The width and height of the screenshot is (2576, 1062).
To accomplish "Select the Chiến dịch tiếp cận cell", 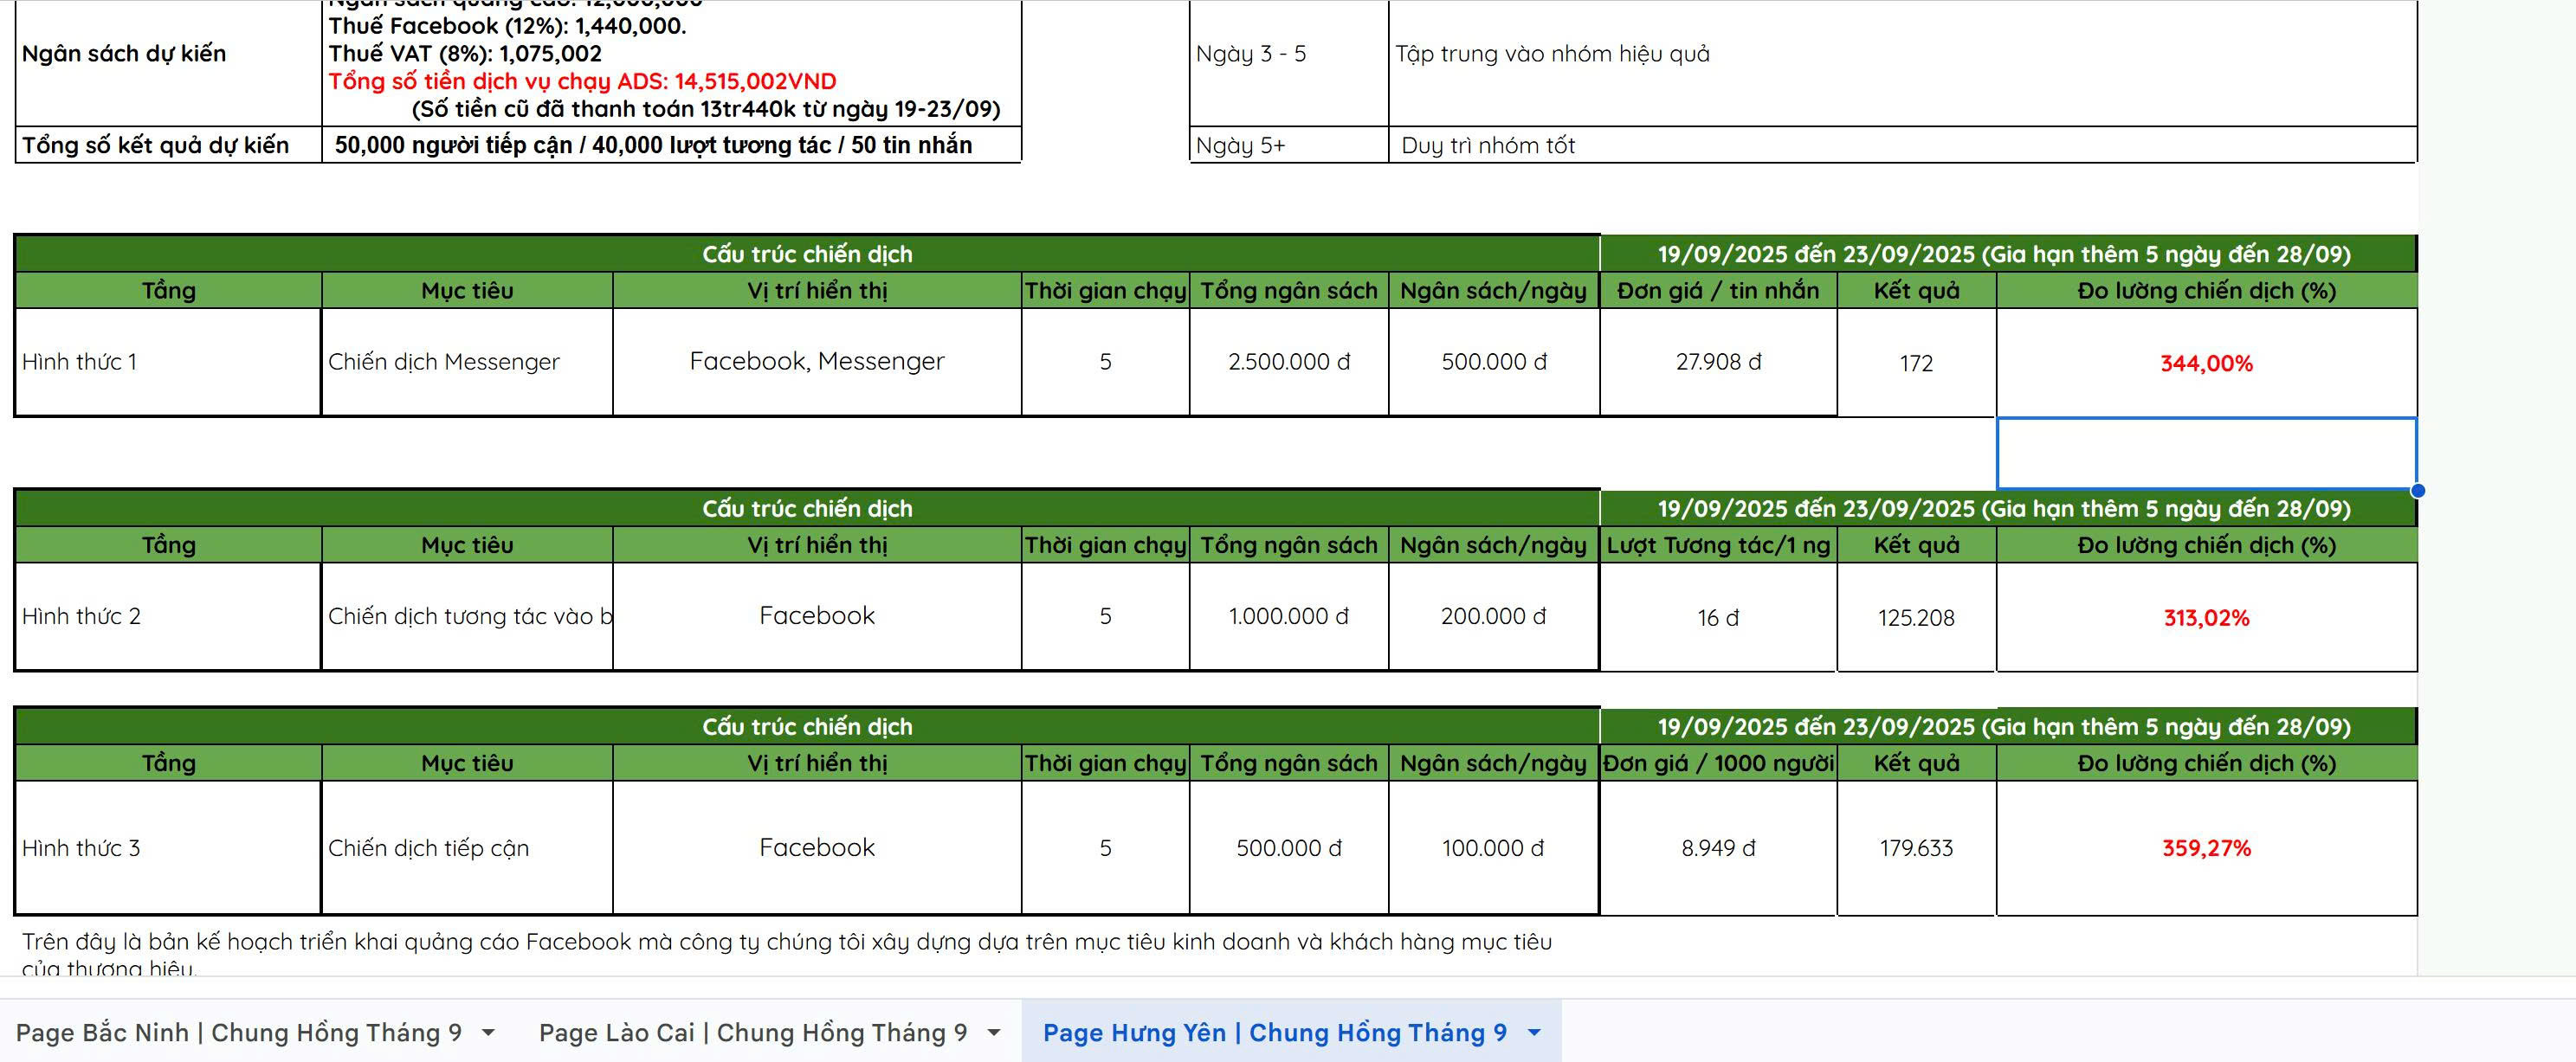I will (x=466, y=848).
